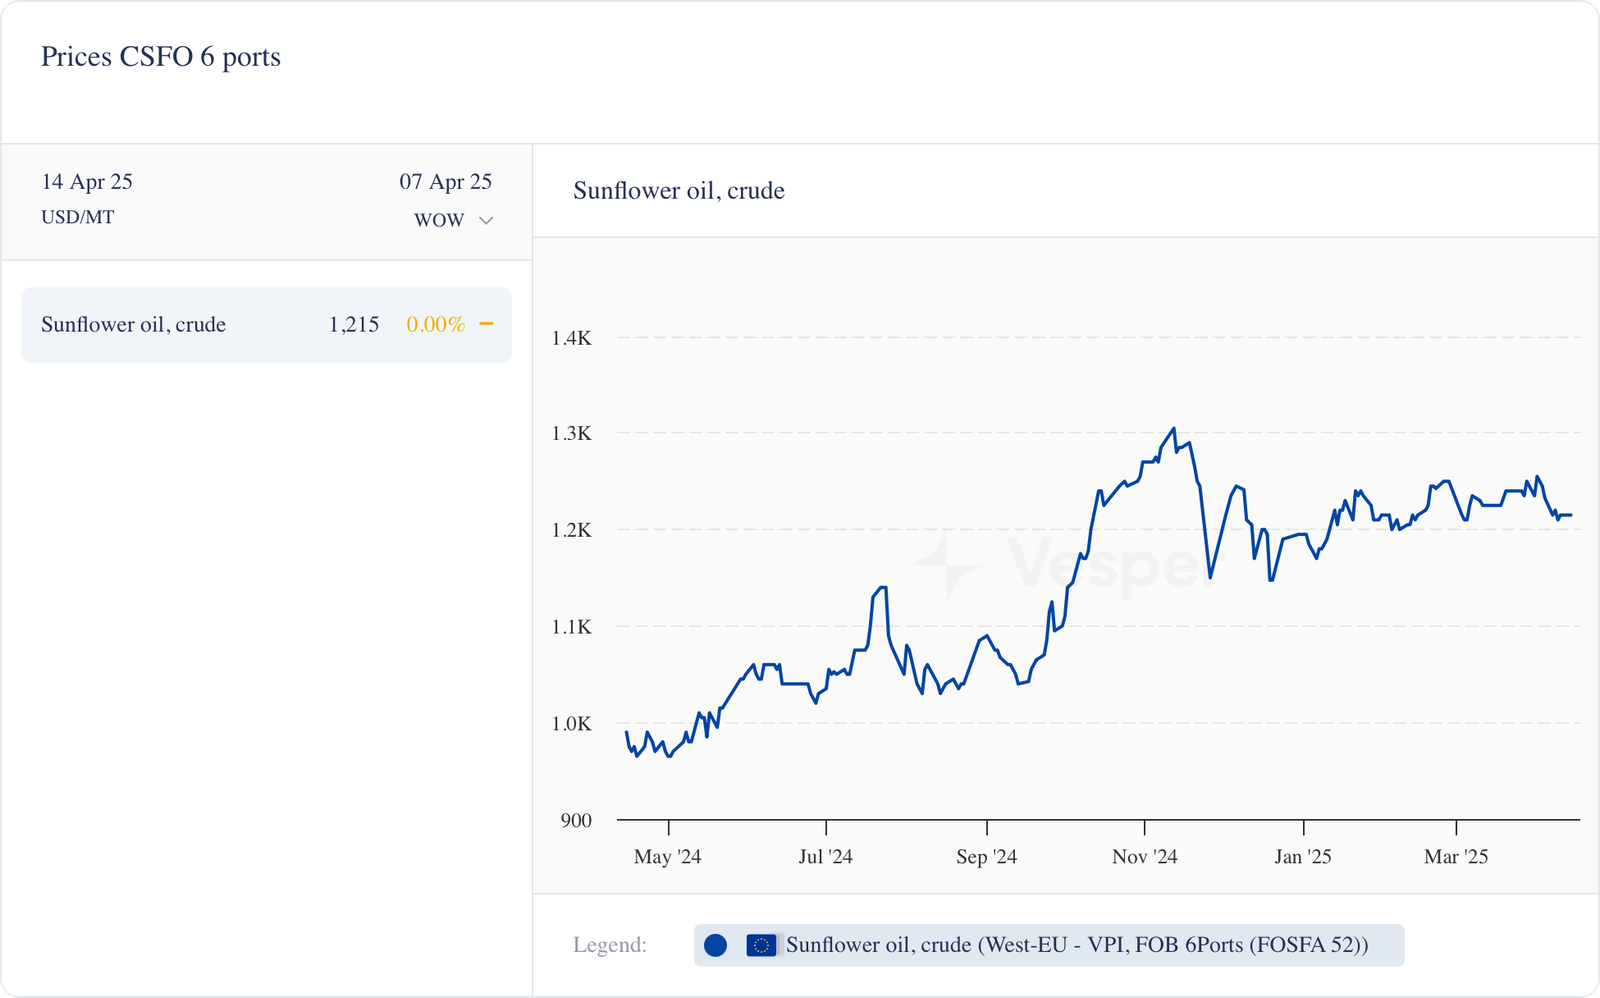1600x998 pixels.
Task: Click the USD/MT unit label
Action: [78, 217]
